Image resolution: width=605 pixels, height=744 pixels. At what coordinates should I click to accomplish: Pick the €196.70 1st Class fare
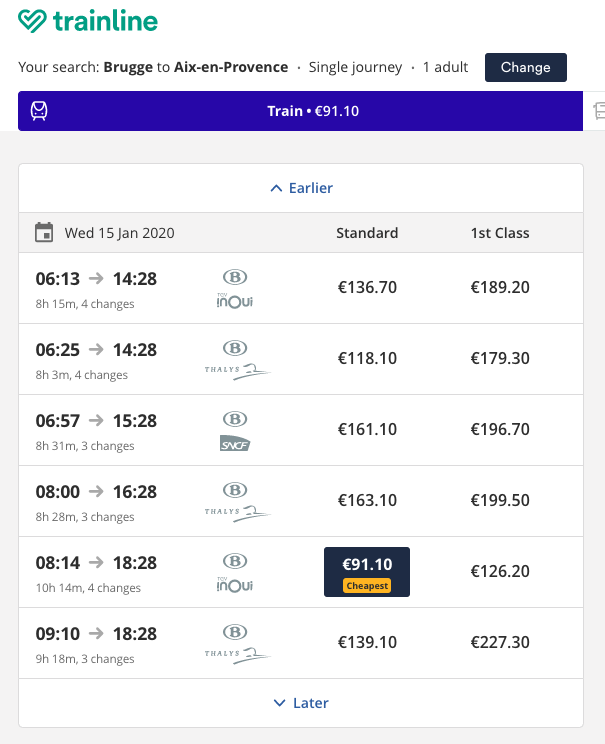(x=500, y=430)
